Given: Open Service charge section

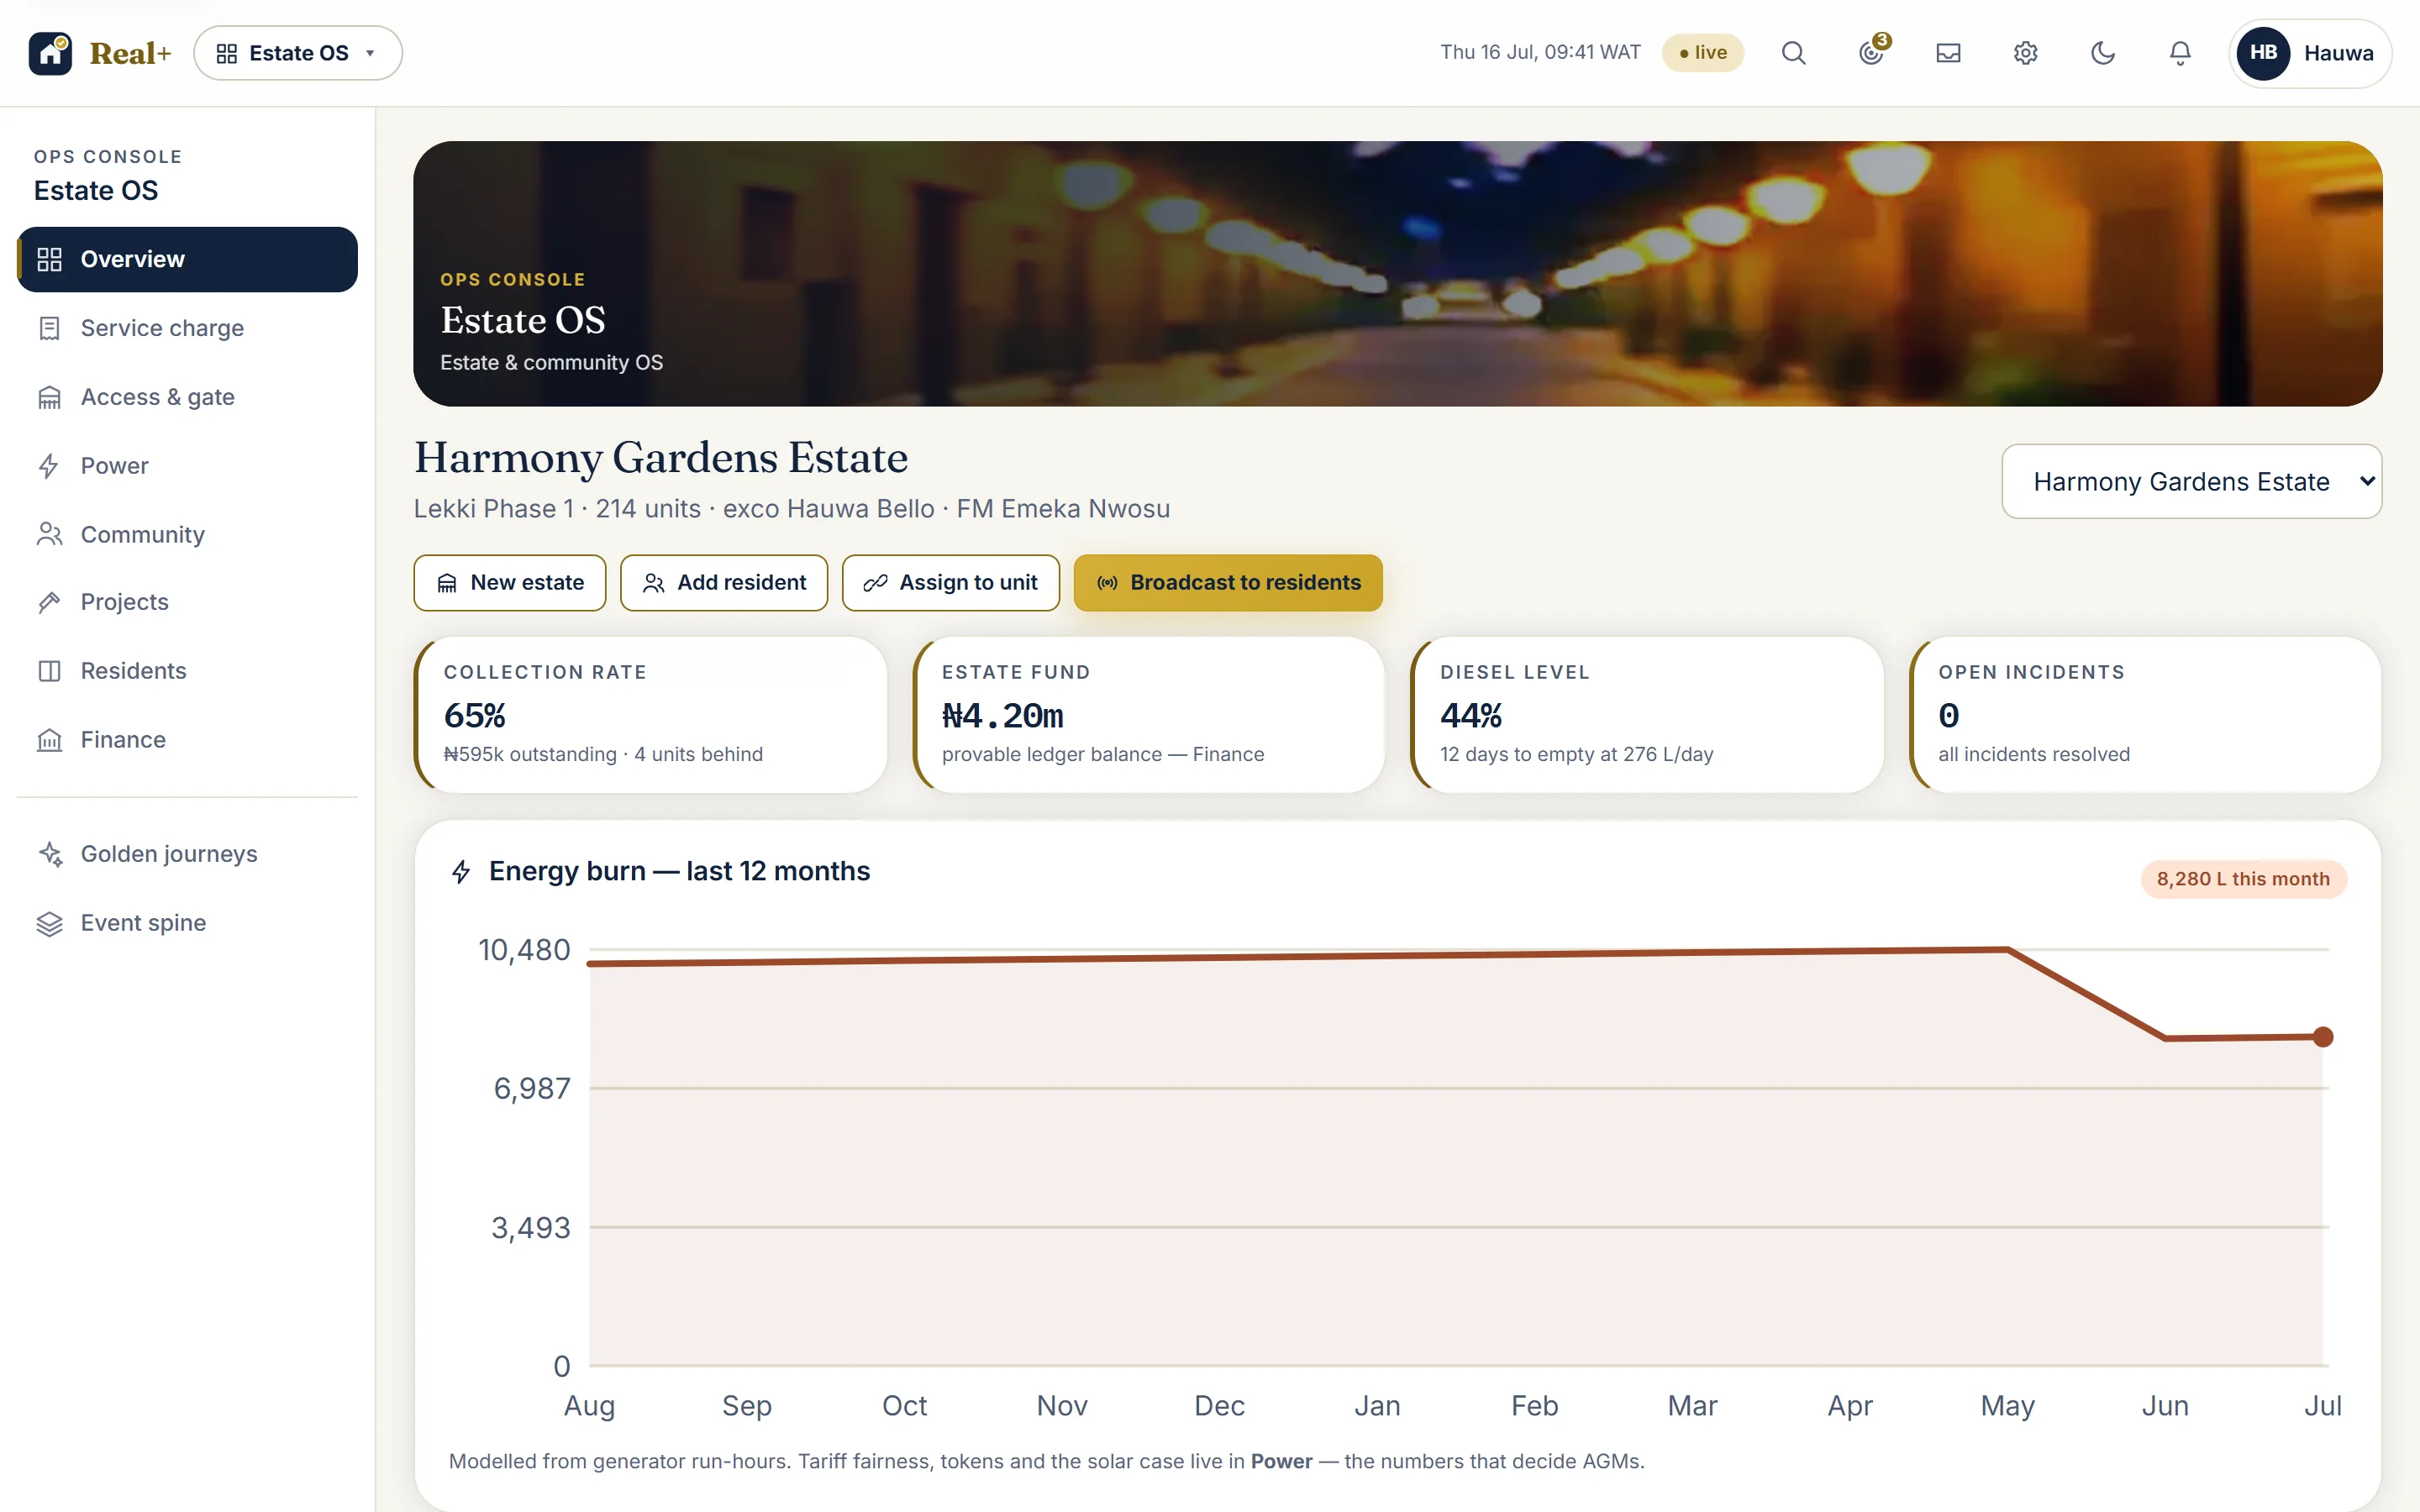Looking at the screenshot, I should click(x=187, y=328).
